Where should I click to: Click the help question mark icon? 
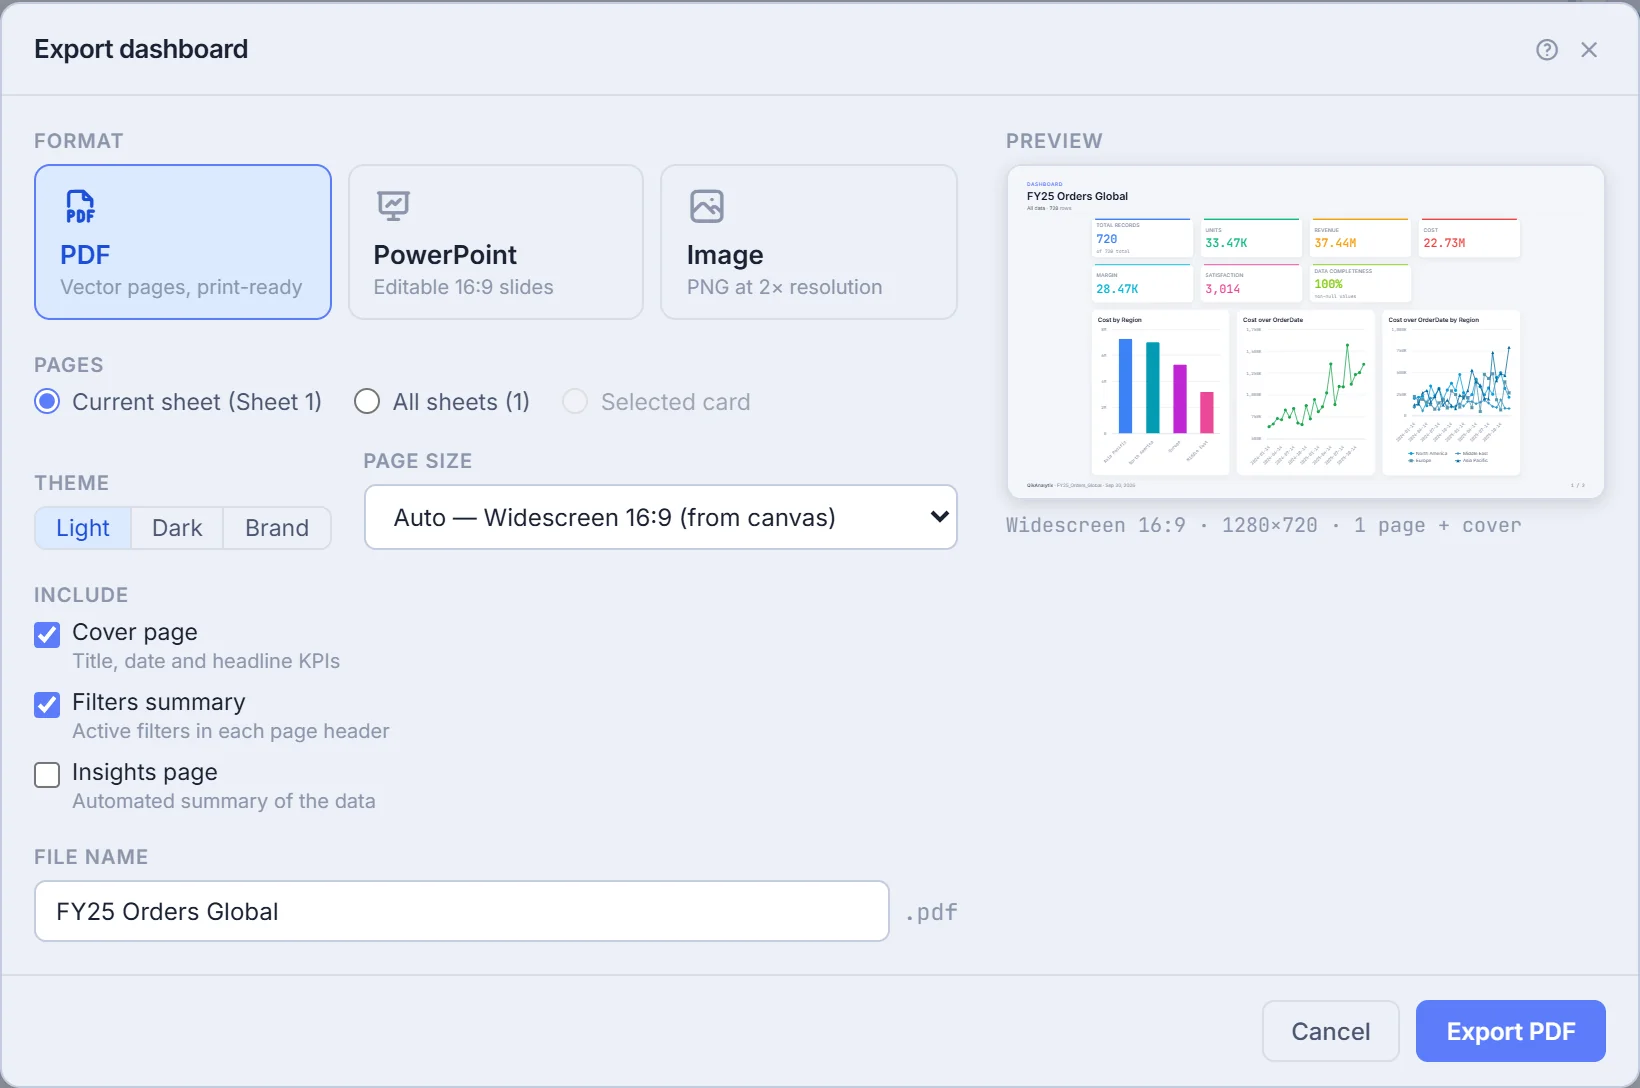click(1547, 50)
